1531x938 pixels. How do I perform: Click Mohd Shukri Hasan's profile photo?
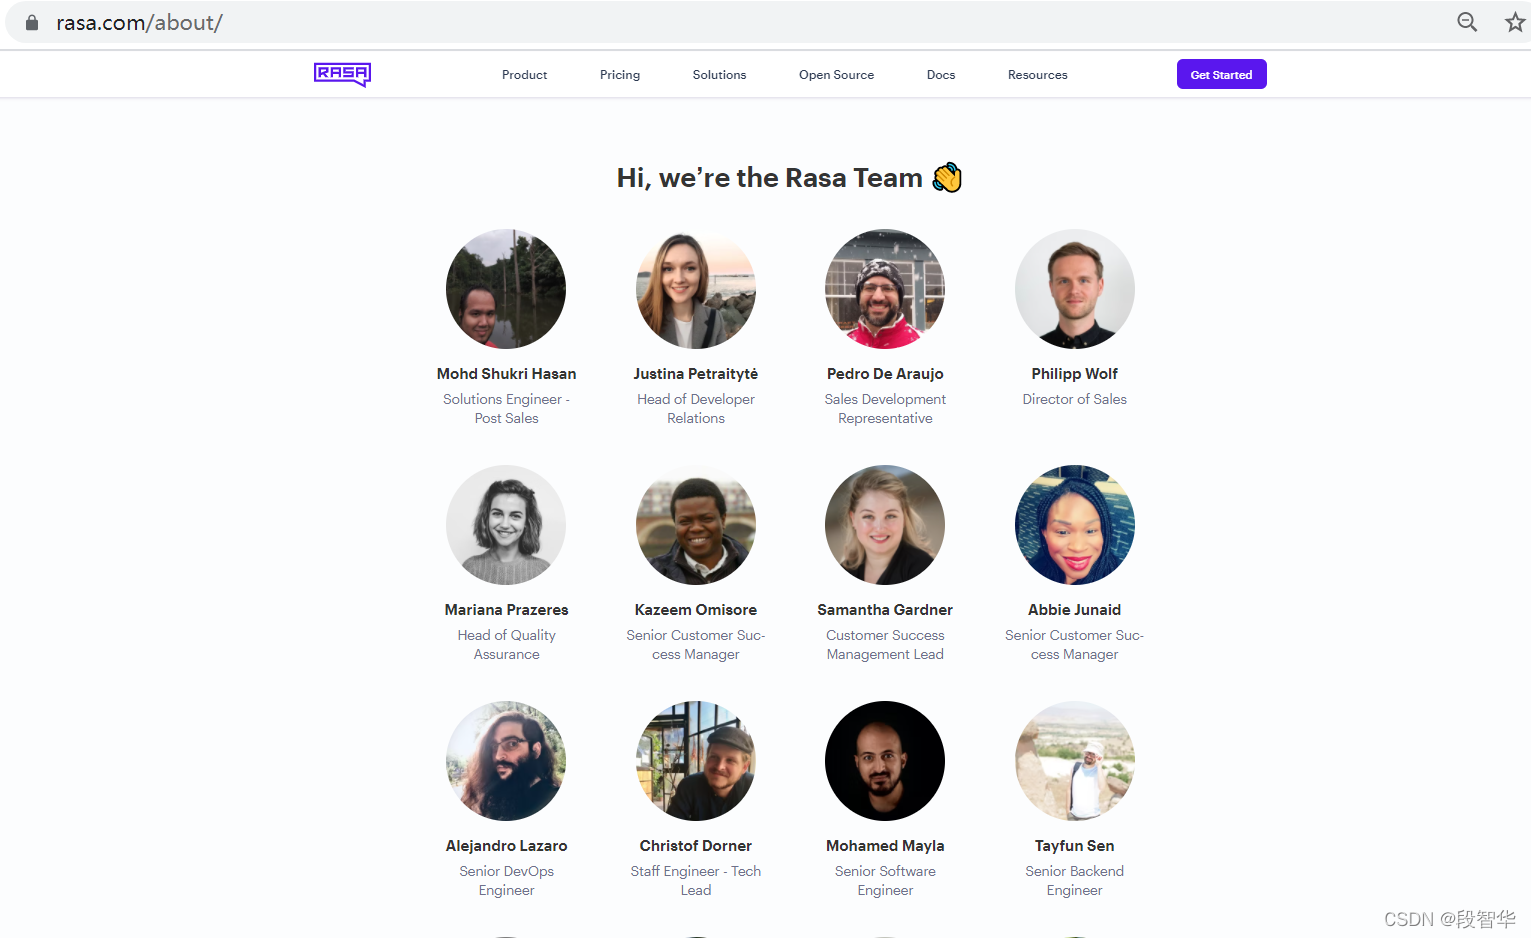506,289
